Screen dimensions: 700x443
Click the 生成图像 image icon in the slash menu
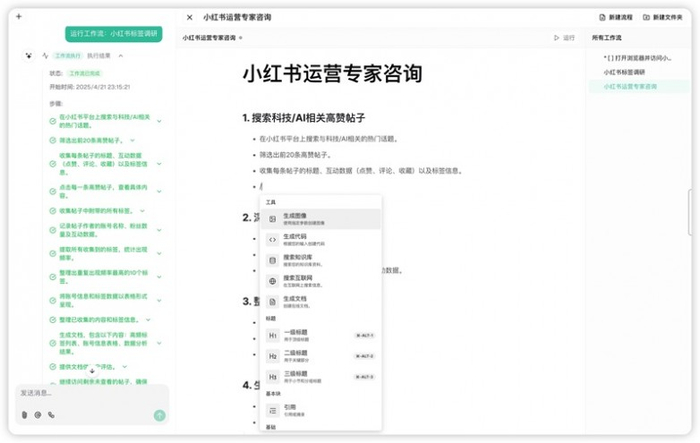coord(272,219)
